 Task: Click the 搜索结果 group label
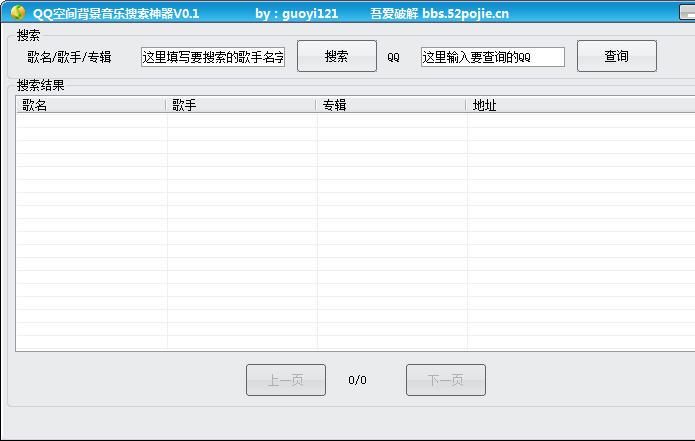pos(40,86)
